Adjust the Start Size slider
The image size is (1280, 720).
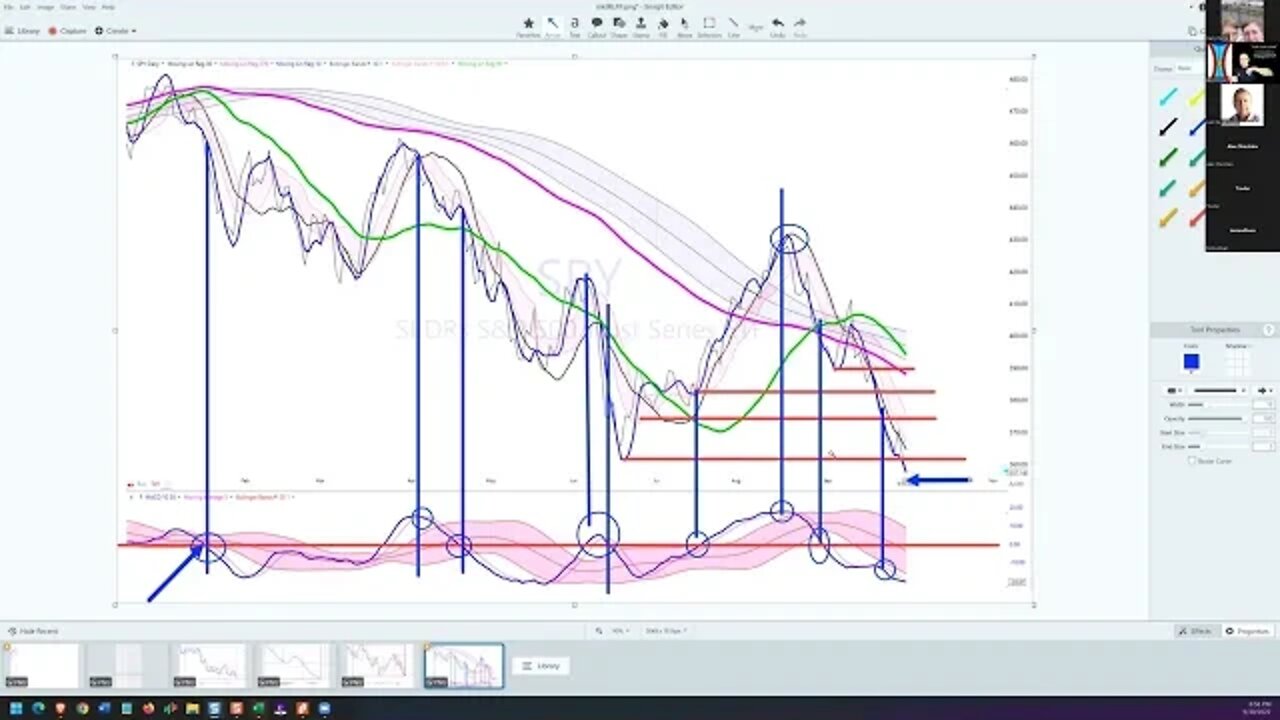(x=1218, y=433)
